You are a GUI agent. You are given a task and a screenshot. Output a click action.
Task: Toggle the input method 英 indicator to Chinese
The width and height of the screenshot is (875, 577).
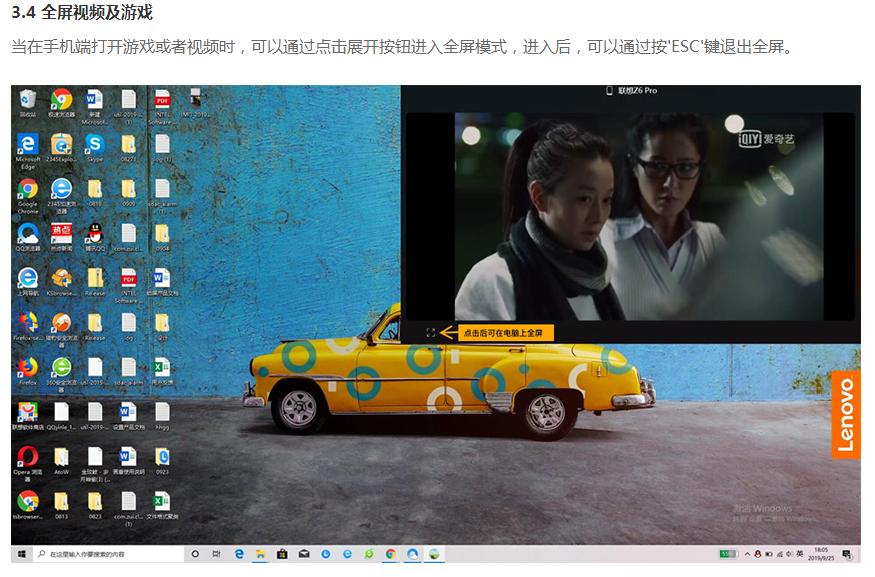click(800, 554)
